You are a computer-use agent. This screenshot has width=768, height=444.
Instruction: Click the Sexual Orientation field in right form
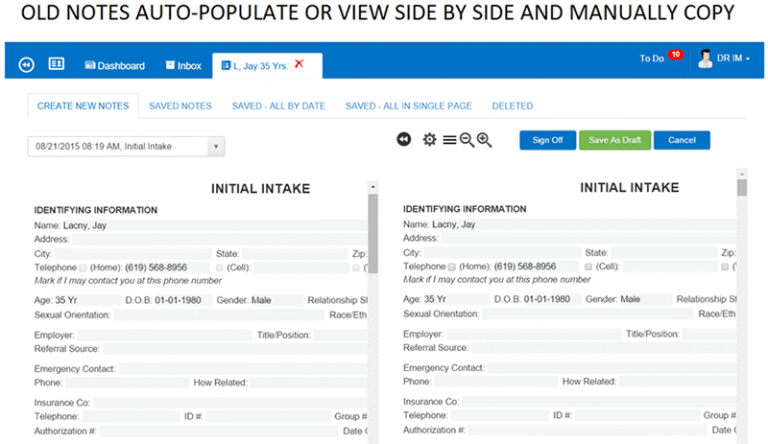coord(588,314)
